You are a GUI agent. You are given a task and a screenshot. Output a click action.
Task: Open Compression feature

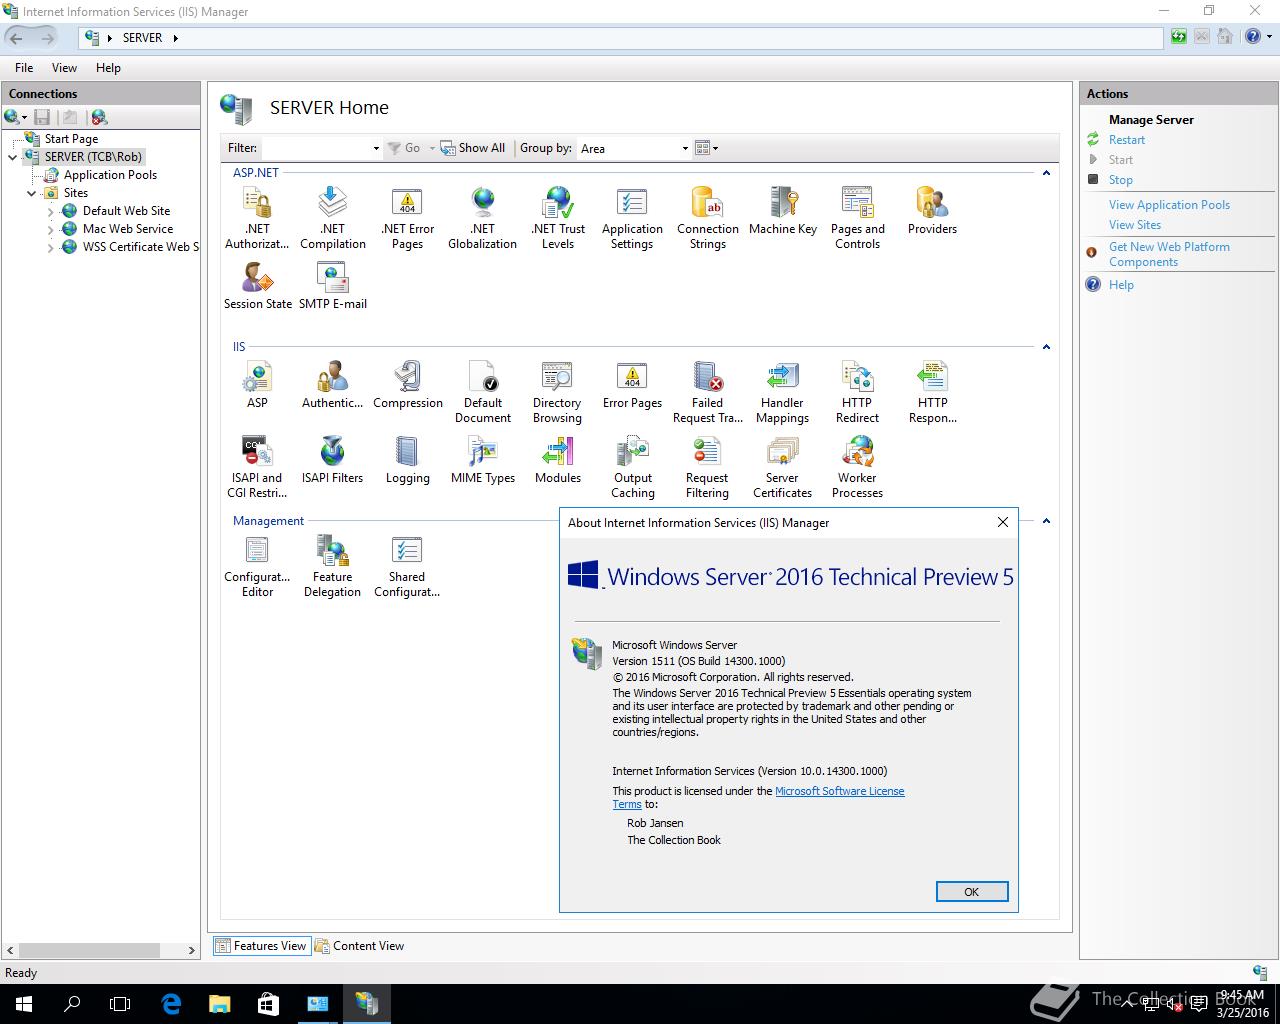point(407,384)
